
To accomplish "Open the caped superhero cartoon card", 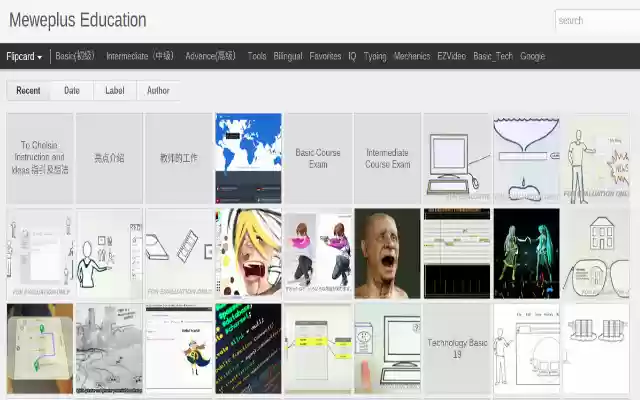I will tap(179, 349).
